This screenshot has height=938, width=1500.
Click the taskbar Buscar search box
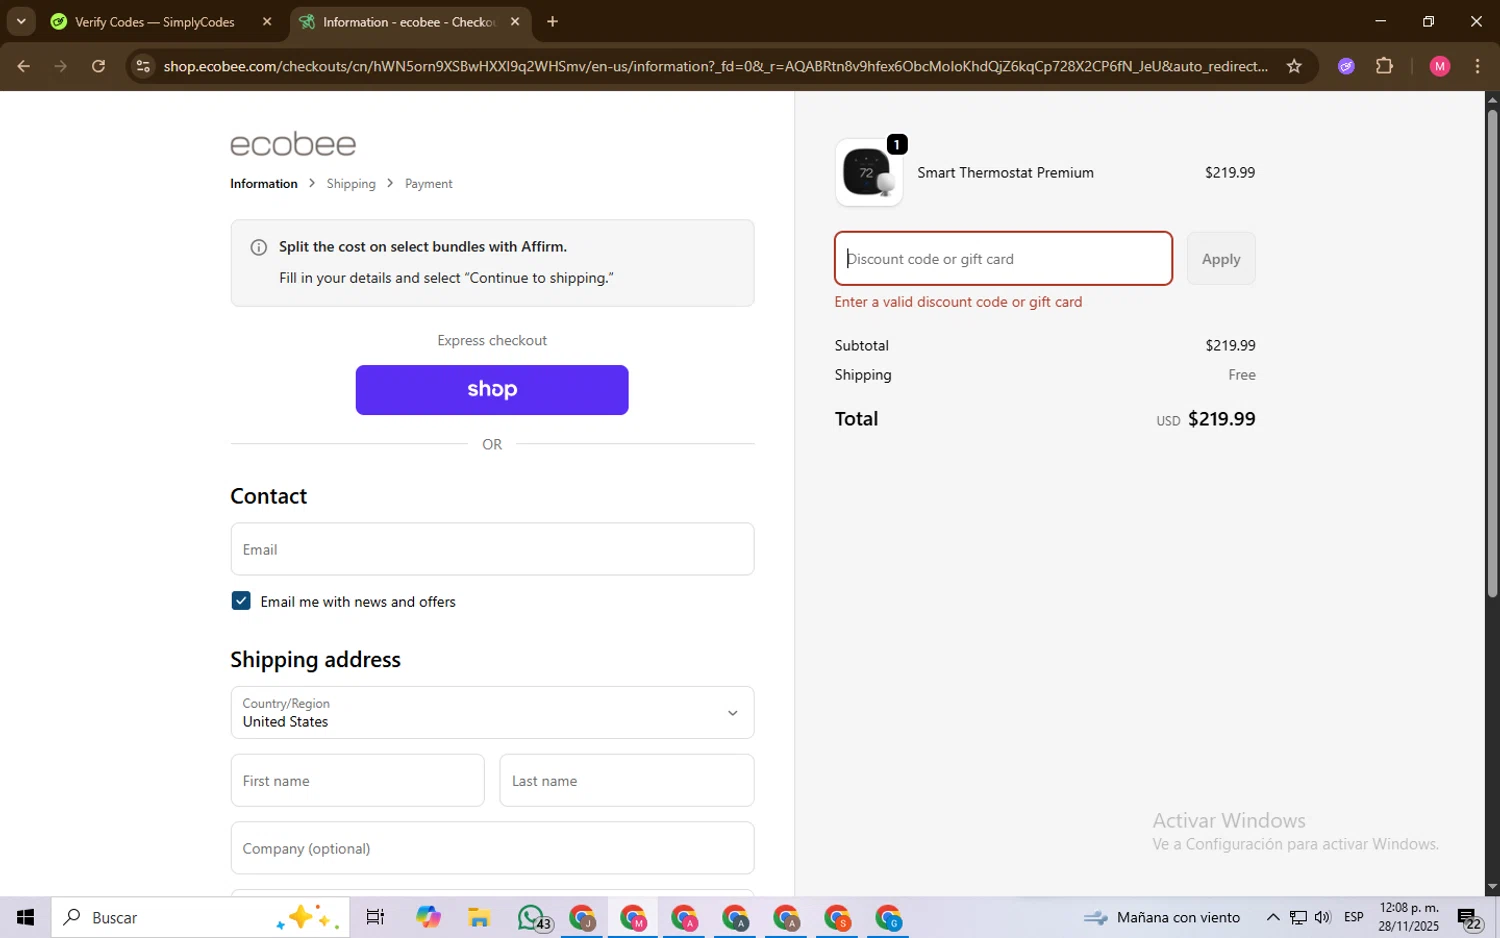coord(200,917)
